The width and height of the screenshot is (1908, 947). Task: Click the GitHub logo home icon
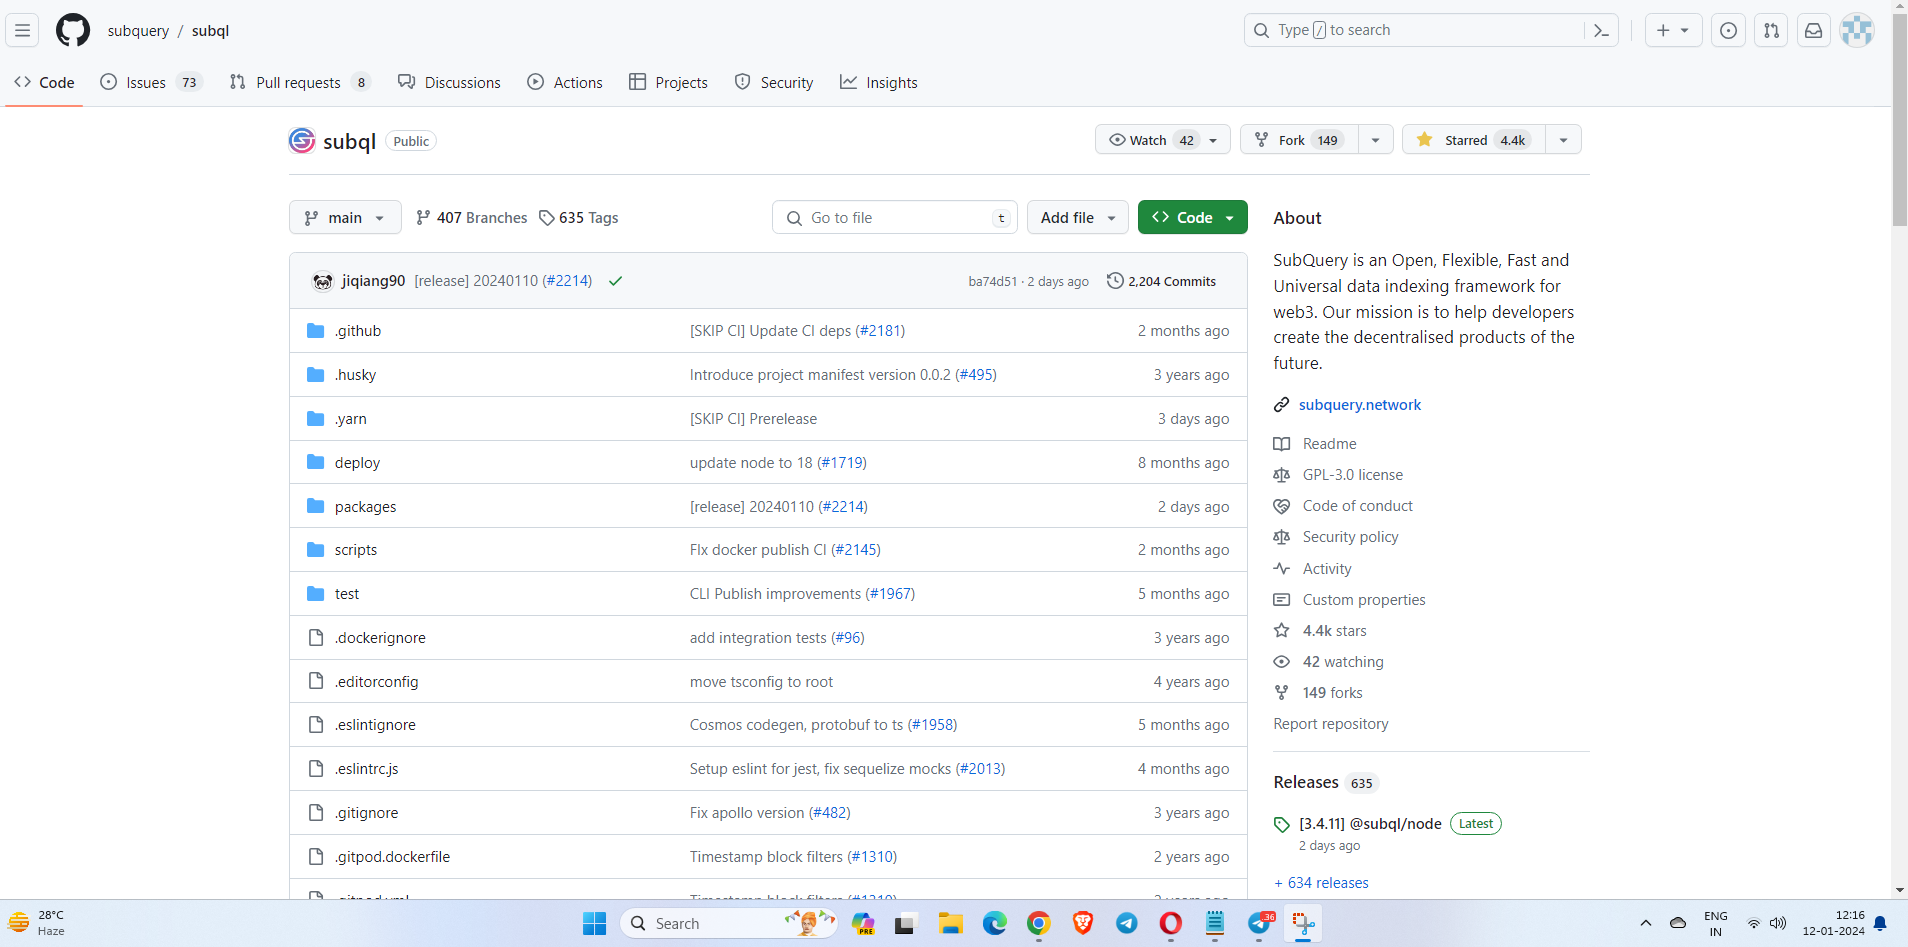tap(73, 30)
